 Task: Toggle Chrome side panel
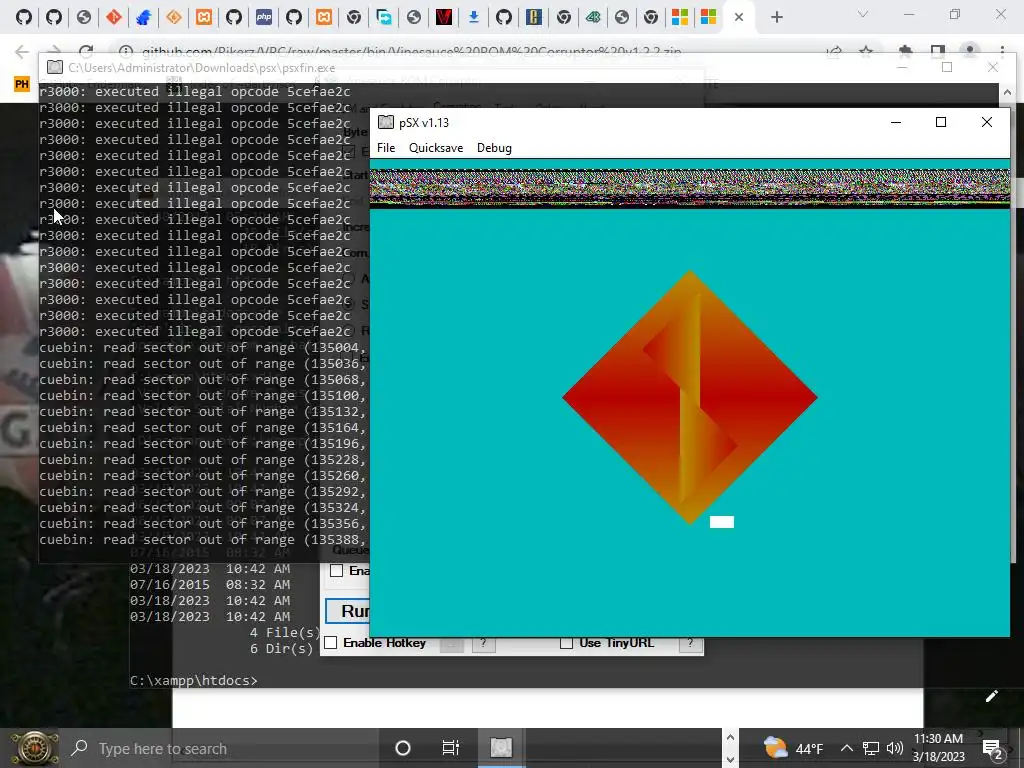point(938,52)
